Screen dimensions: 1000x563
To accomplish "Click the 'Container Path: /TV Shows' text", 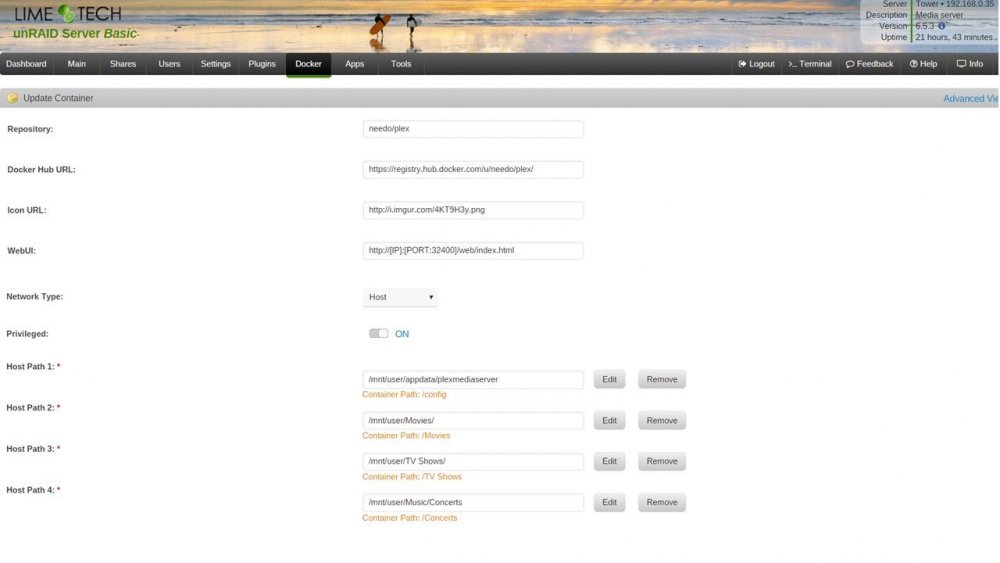I will click(412, 477).
